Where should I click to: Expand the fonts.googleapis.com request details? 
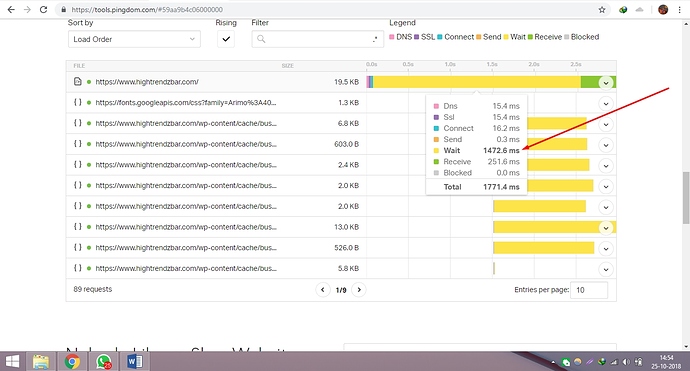pos(606,104)
